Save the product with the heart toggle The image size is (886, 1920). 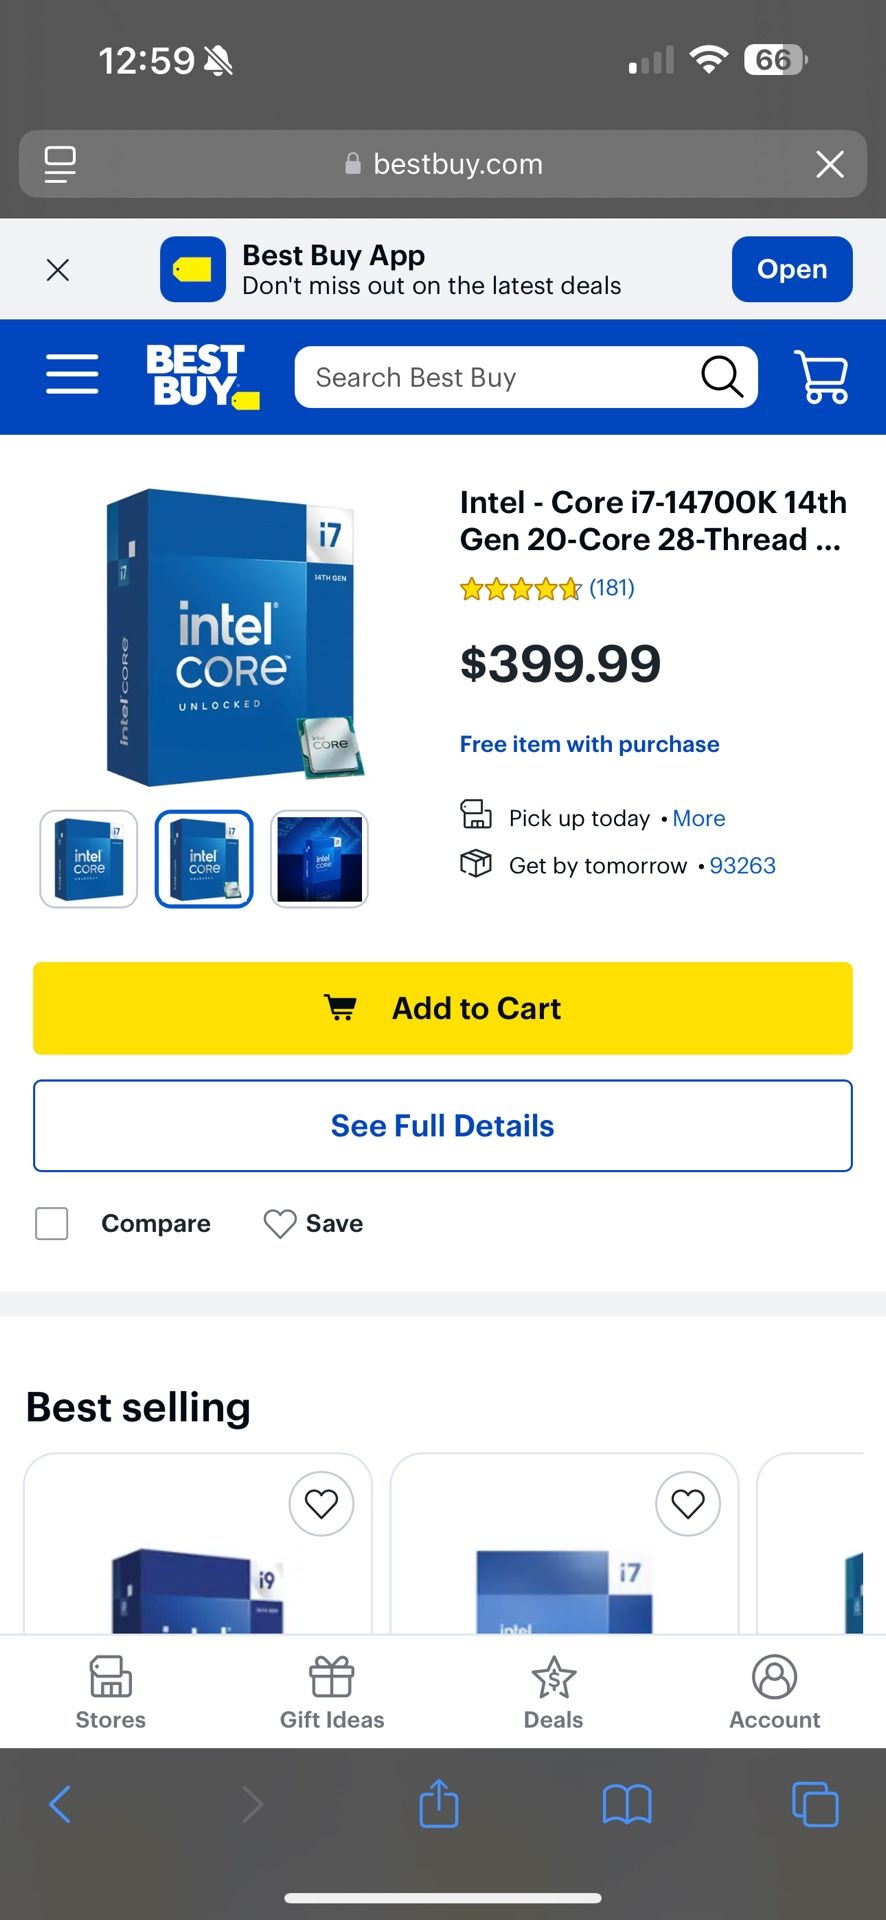pos(277,1223)
